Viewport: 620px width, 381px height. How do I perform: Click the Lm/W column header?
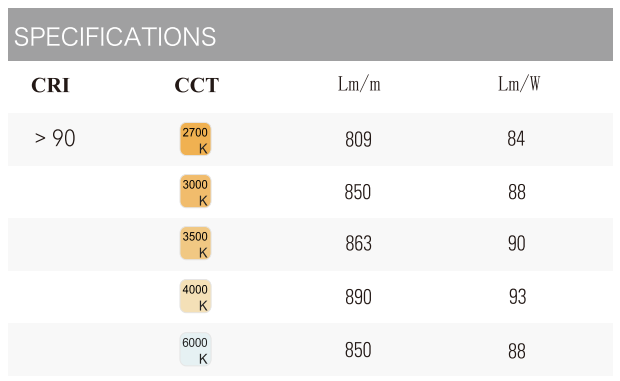click(519, 84)
